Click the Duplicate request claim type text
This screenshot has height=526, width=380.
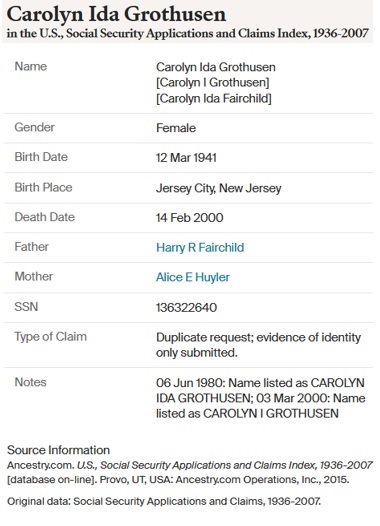coord(258,345)
